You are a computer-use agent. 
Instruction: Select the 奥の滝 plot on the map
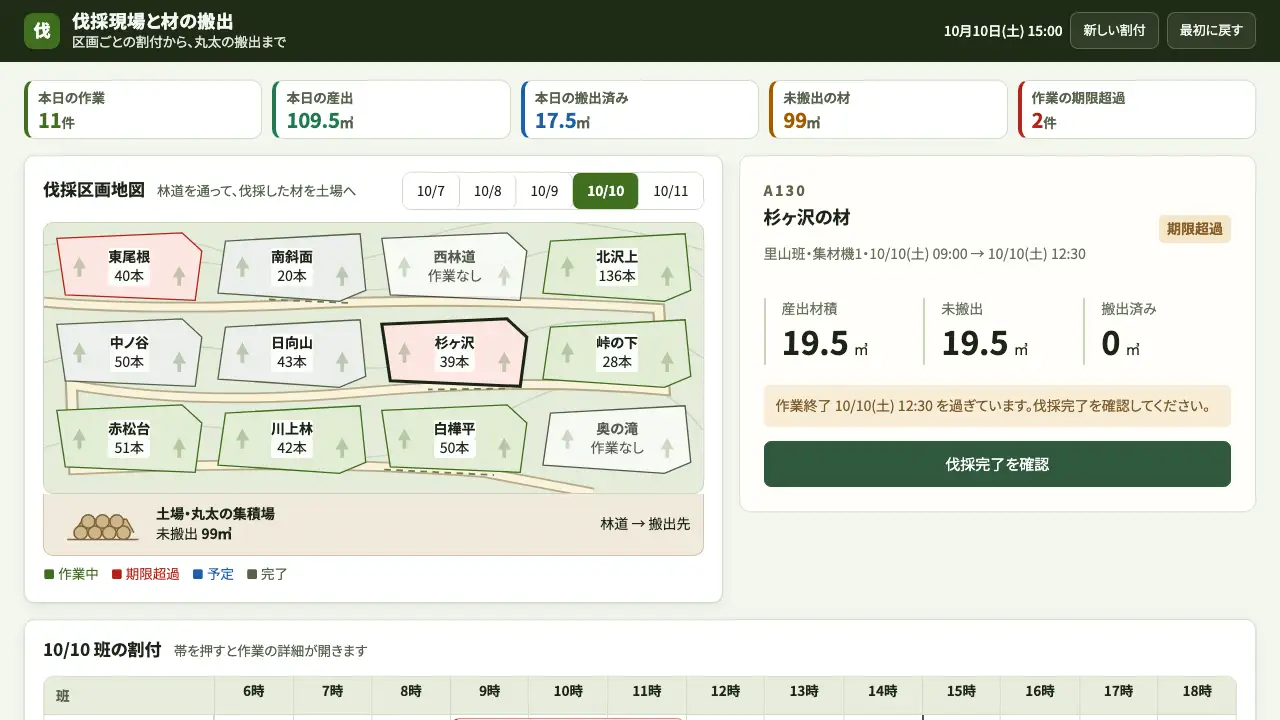click(x=617, y=438)
